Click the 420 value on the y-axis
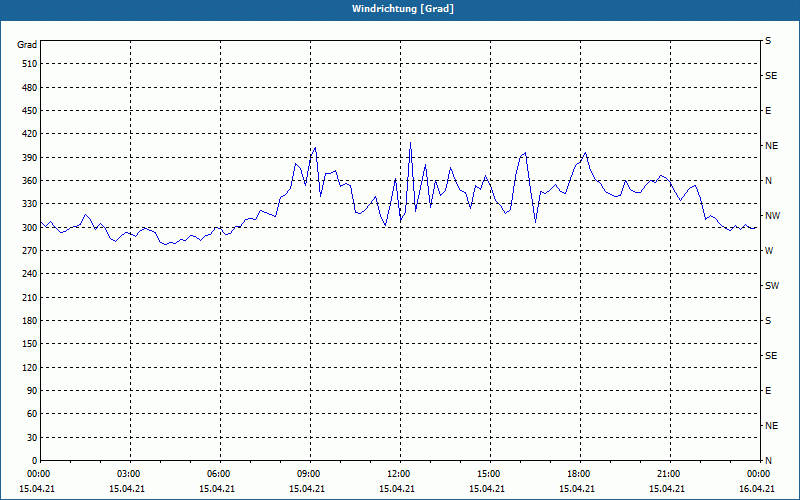The width and height of the screenshot is (800, 500). [28, 134]
